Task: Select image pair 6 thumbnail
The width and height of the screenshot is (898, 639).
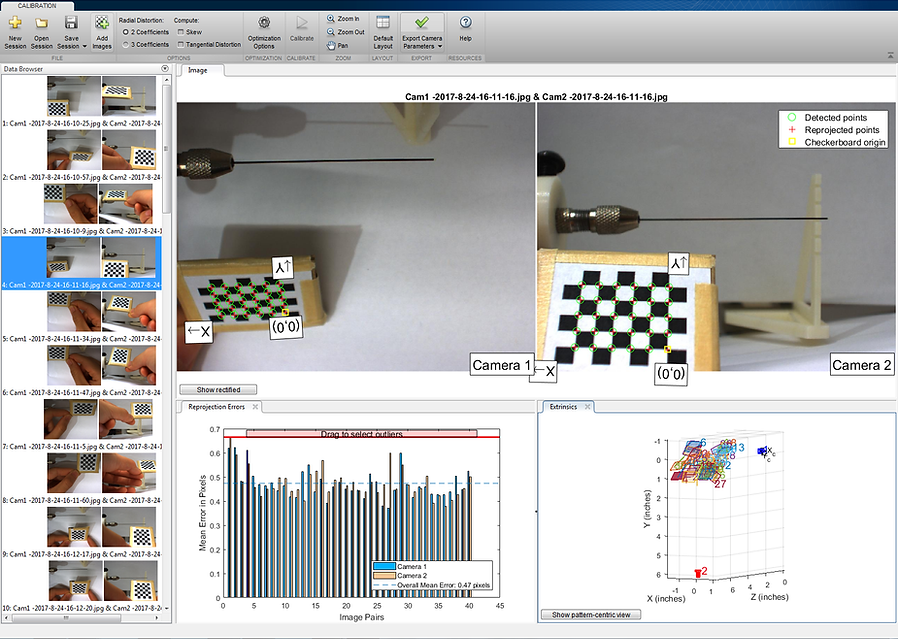Action: [101, 365]
